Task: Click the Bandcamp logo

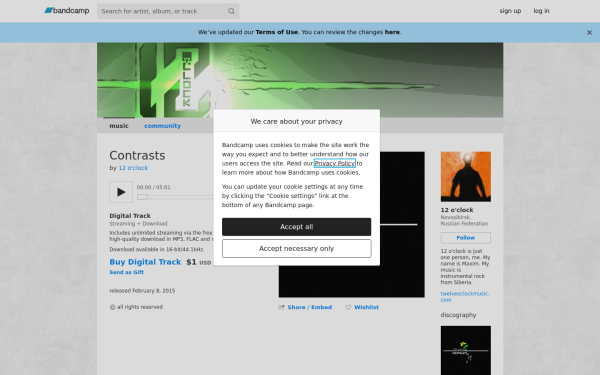Action: [x=67, y=11]
